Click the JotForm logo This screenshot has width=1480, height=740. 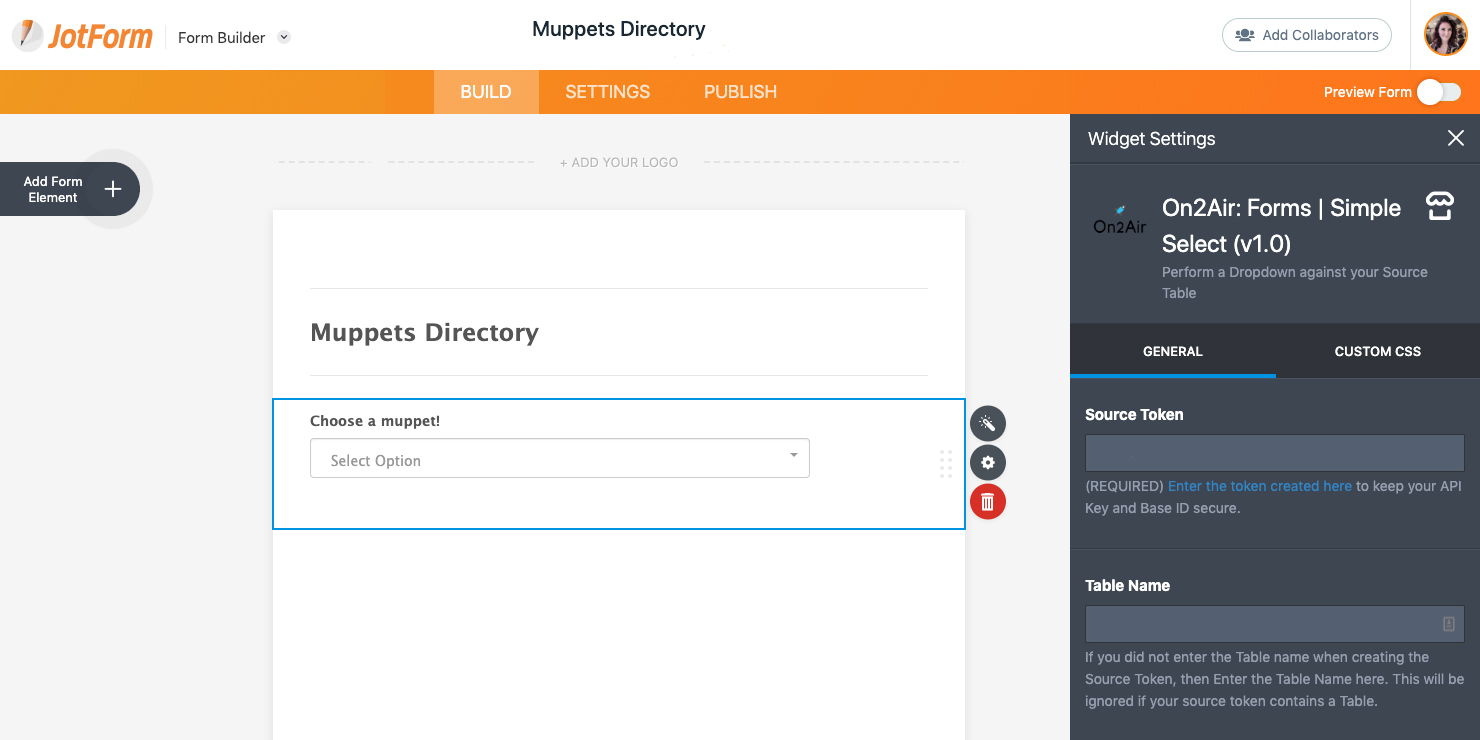tap(82, 36)
